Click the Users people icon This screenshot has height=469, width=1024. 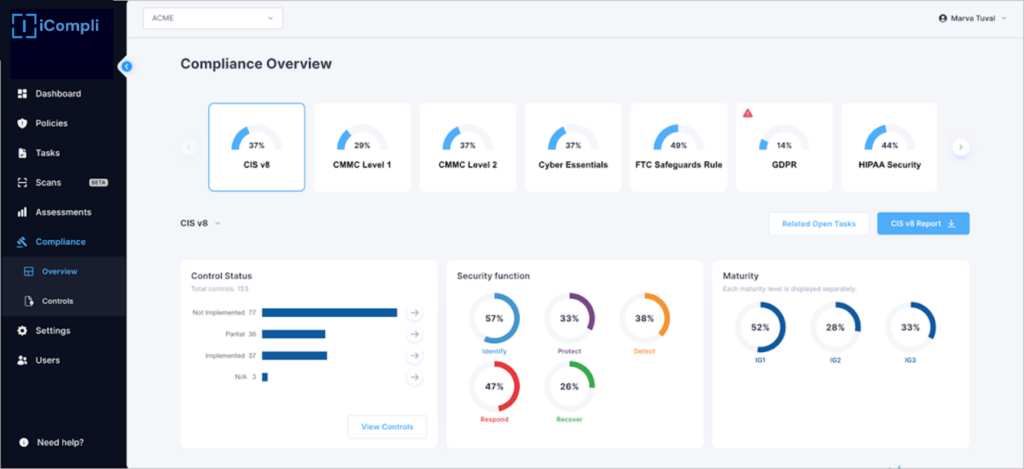(23, 360)
